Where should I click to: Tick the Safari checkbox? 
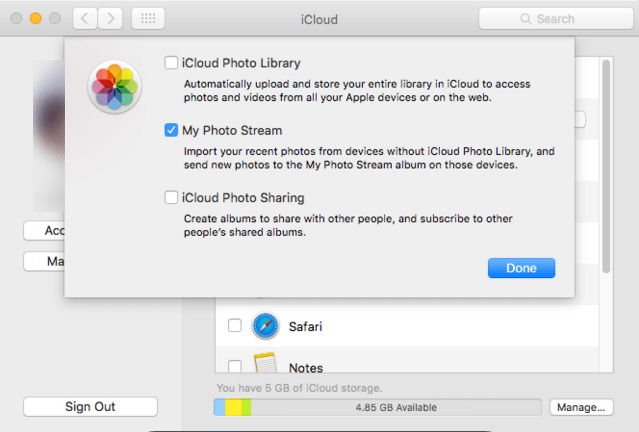click(x=235, y=326)
